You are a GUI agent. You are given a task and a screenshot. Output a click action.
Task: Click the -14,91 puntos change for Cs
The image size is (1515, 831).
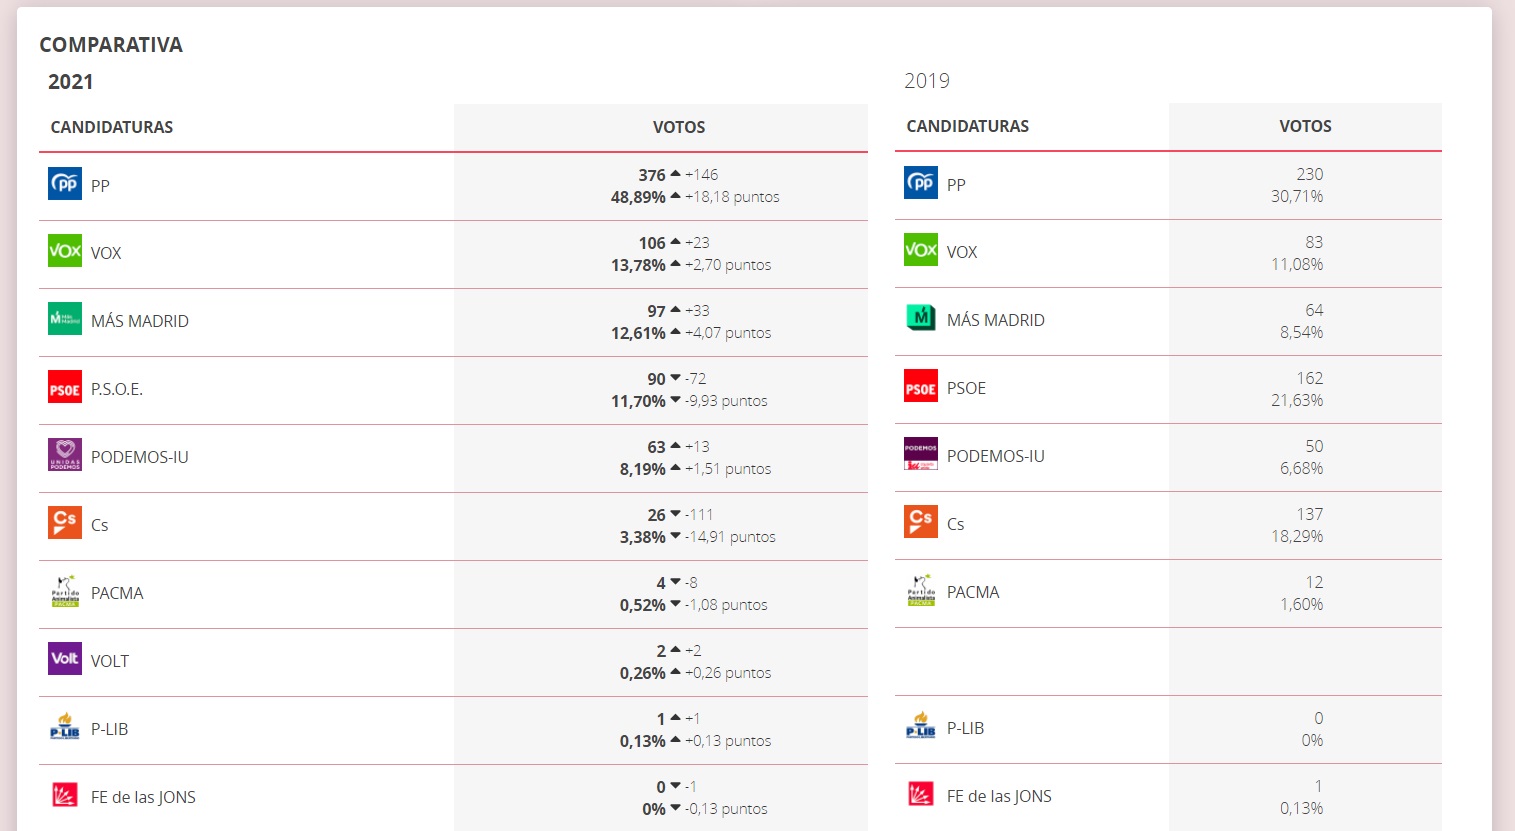point(730,537)
